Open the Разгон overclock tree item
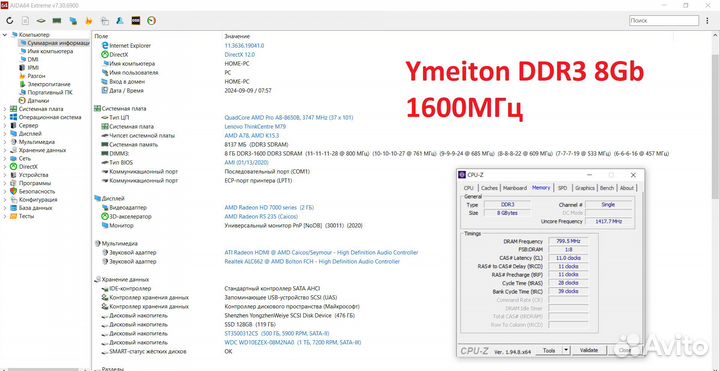This screenshot has height=371, width=720. (x=36, y=76)
